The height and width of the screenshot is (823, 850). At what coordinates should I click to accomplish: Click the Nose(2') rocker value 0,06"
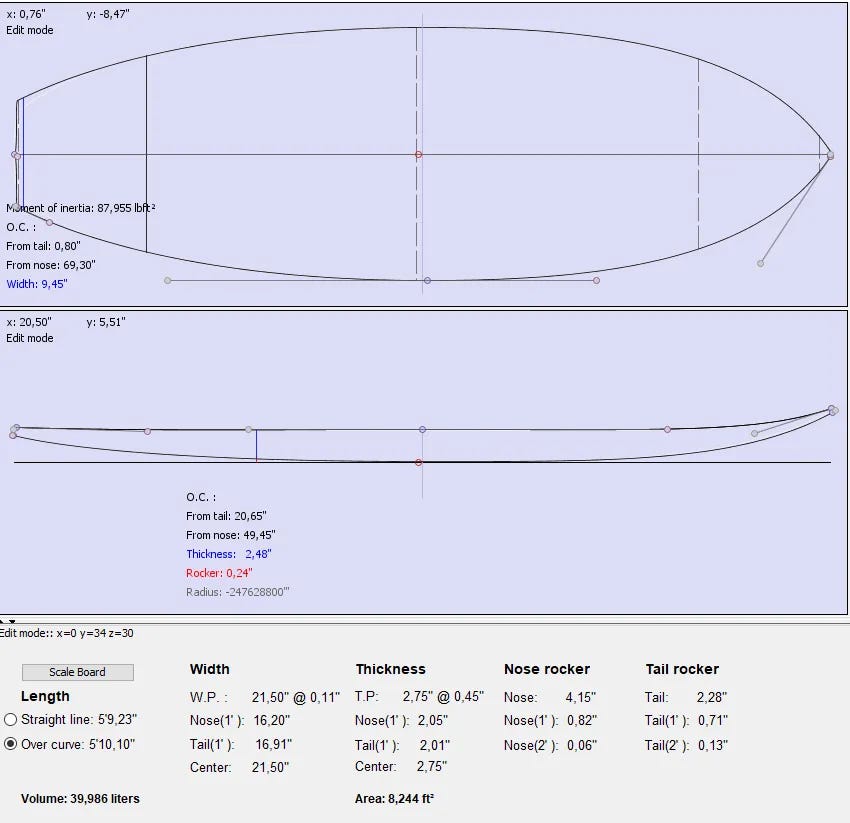click(582, 745)
